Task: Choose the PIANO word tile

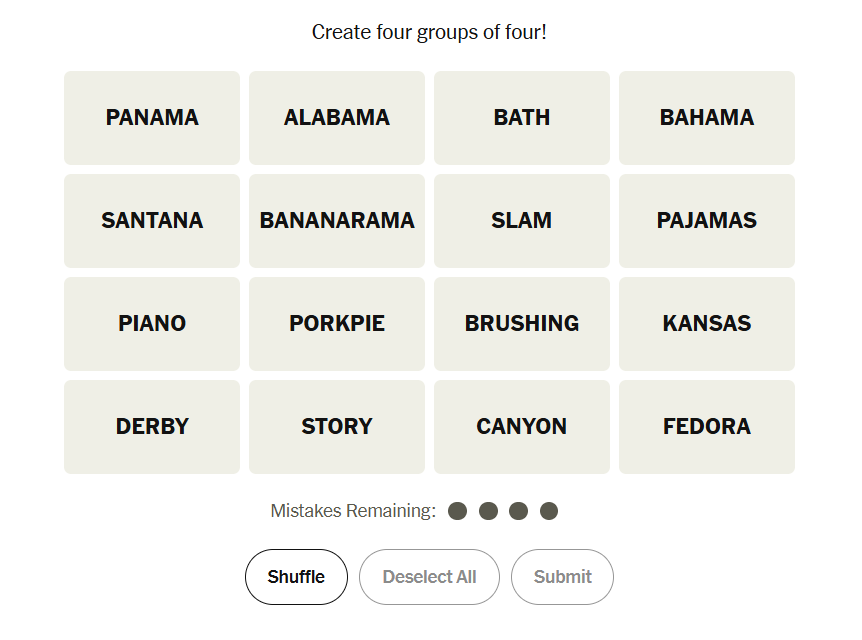Action: [152, 324]
